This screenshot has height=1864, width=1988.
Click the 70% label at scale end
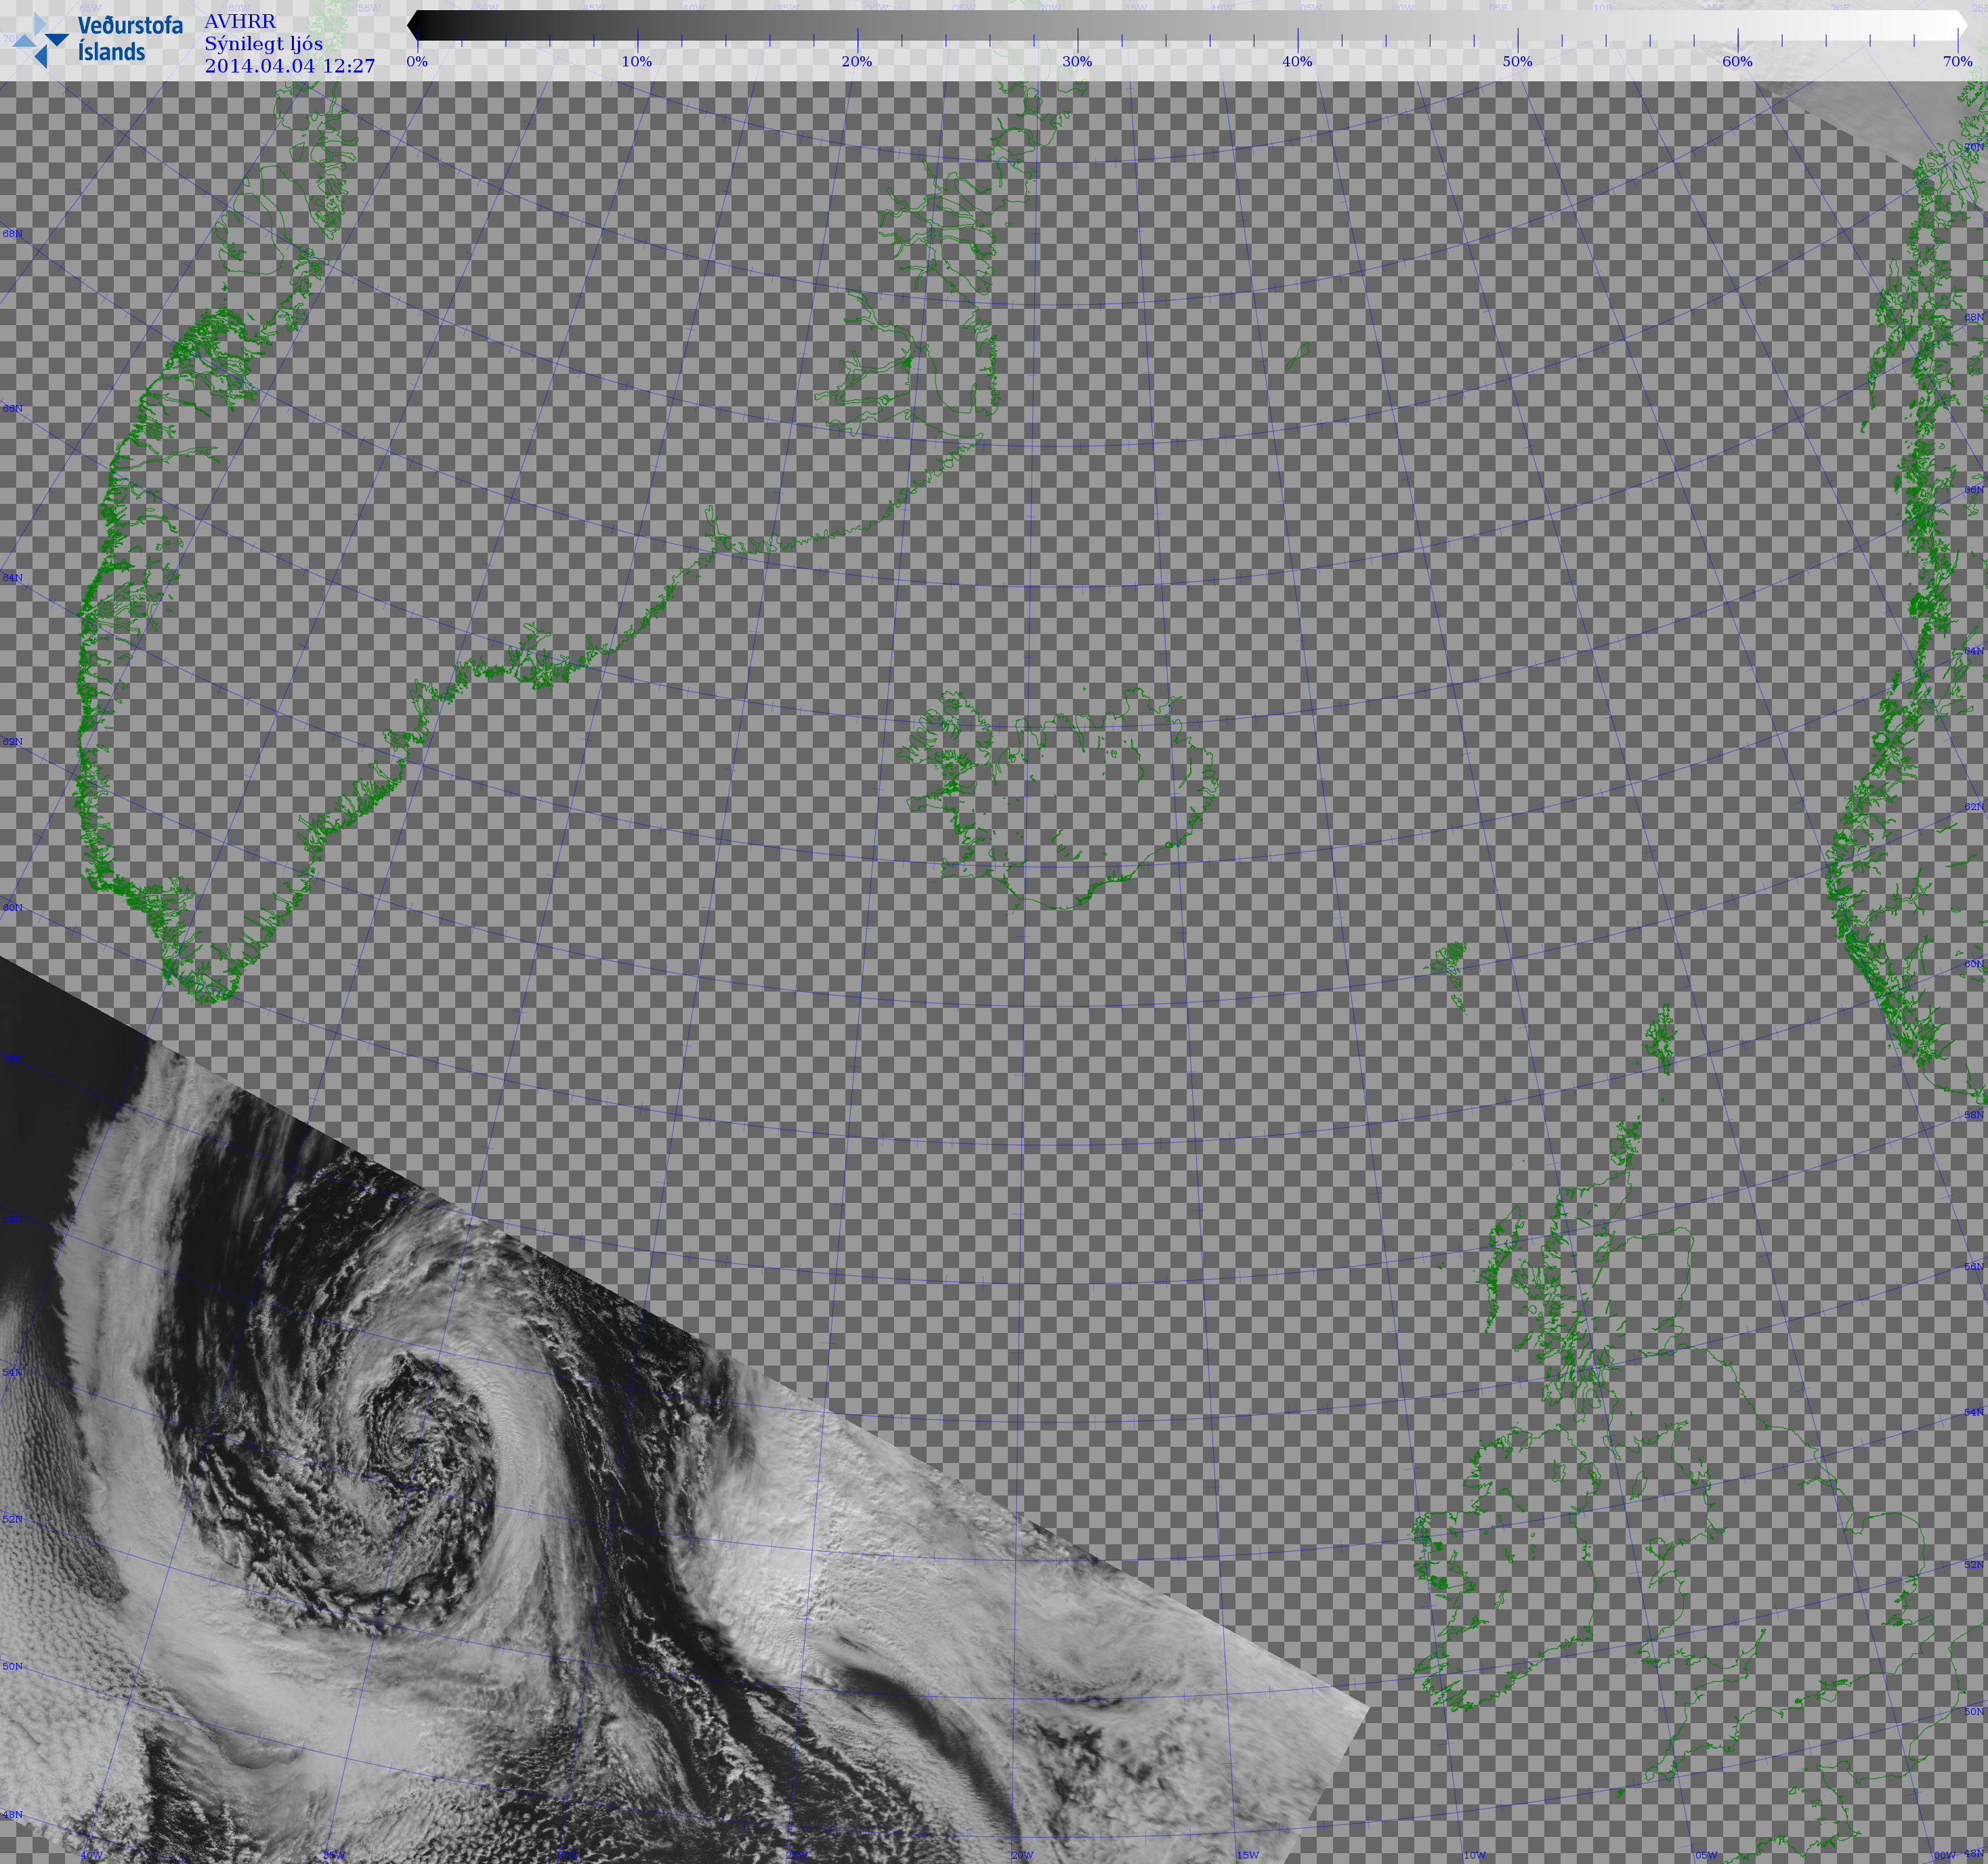coord(1956,61)
